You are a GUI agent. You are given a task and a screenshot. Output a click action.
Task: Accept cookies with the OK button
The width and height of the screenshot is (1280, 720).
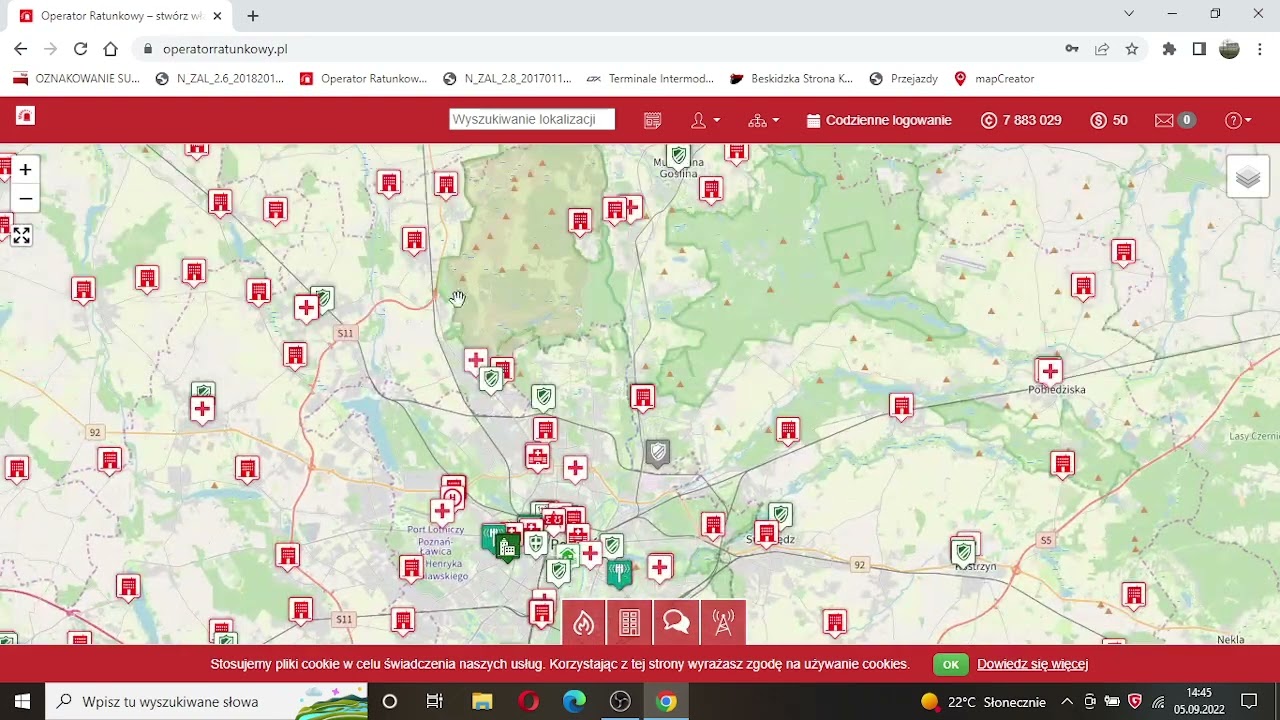click(950, 664)
